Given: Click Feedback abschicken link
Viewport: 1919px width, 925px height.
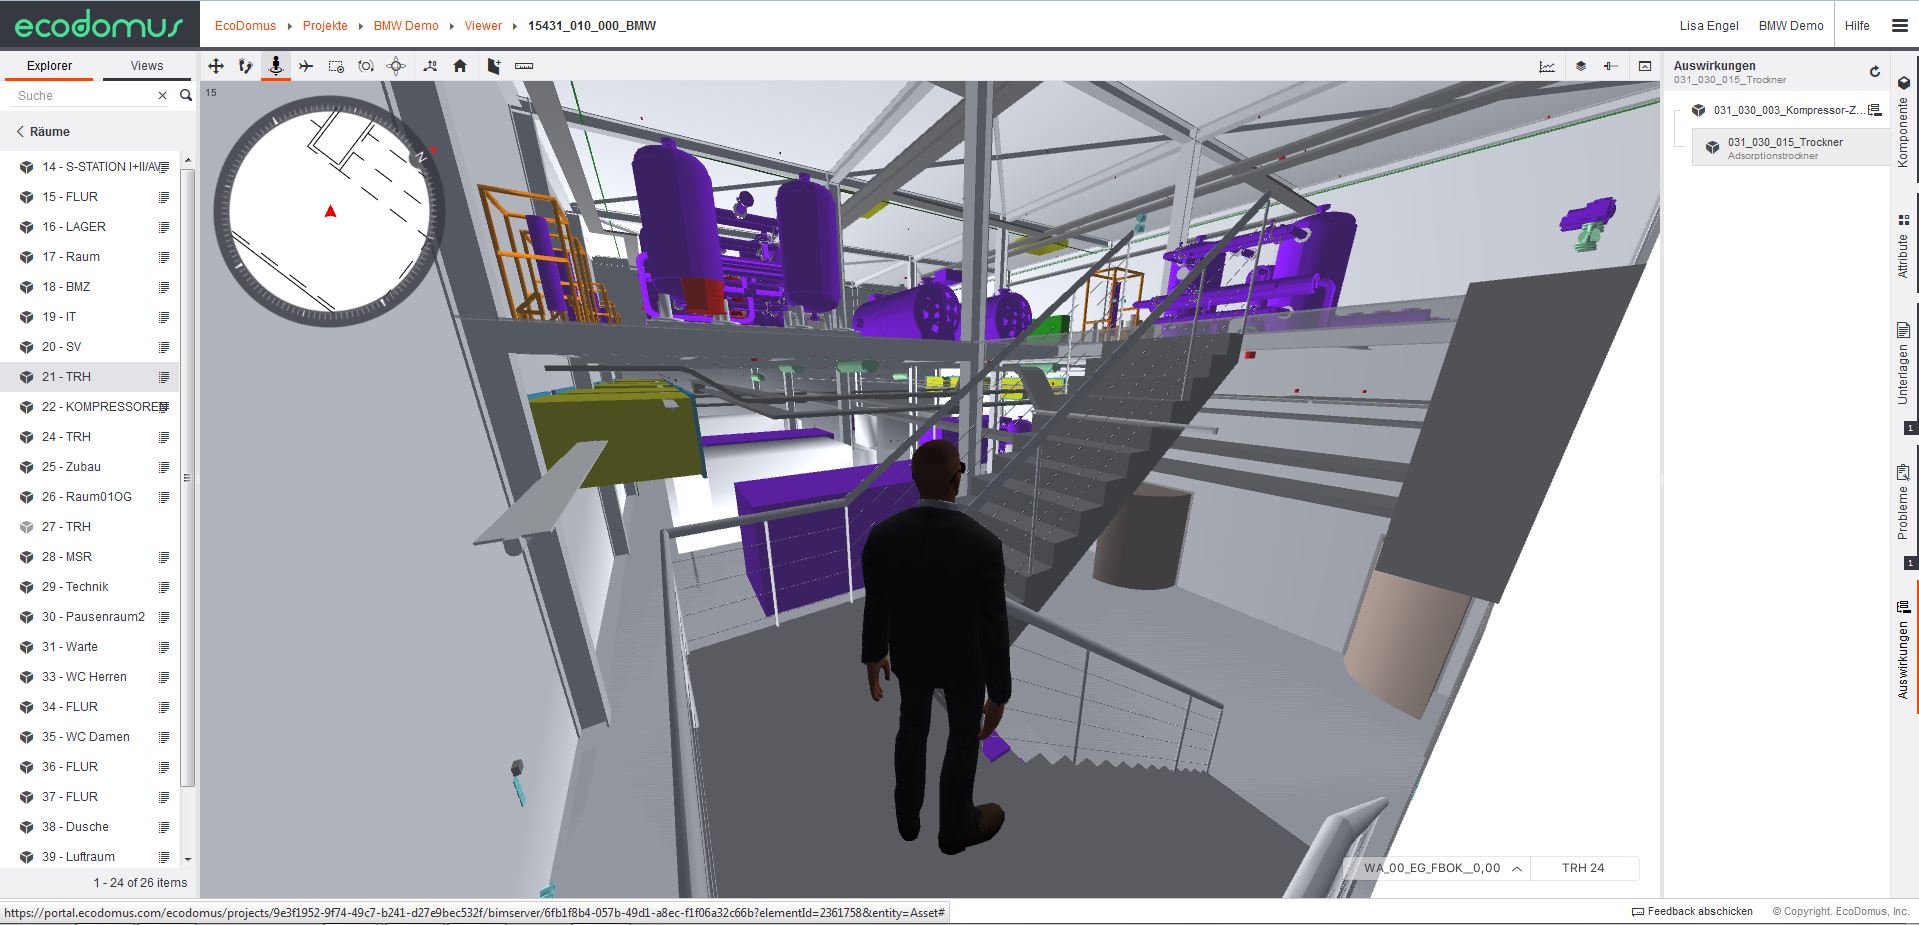Looking at the screenshot, I should pyautogui.click(x=1699, y=911).
